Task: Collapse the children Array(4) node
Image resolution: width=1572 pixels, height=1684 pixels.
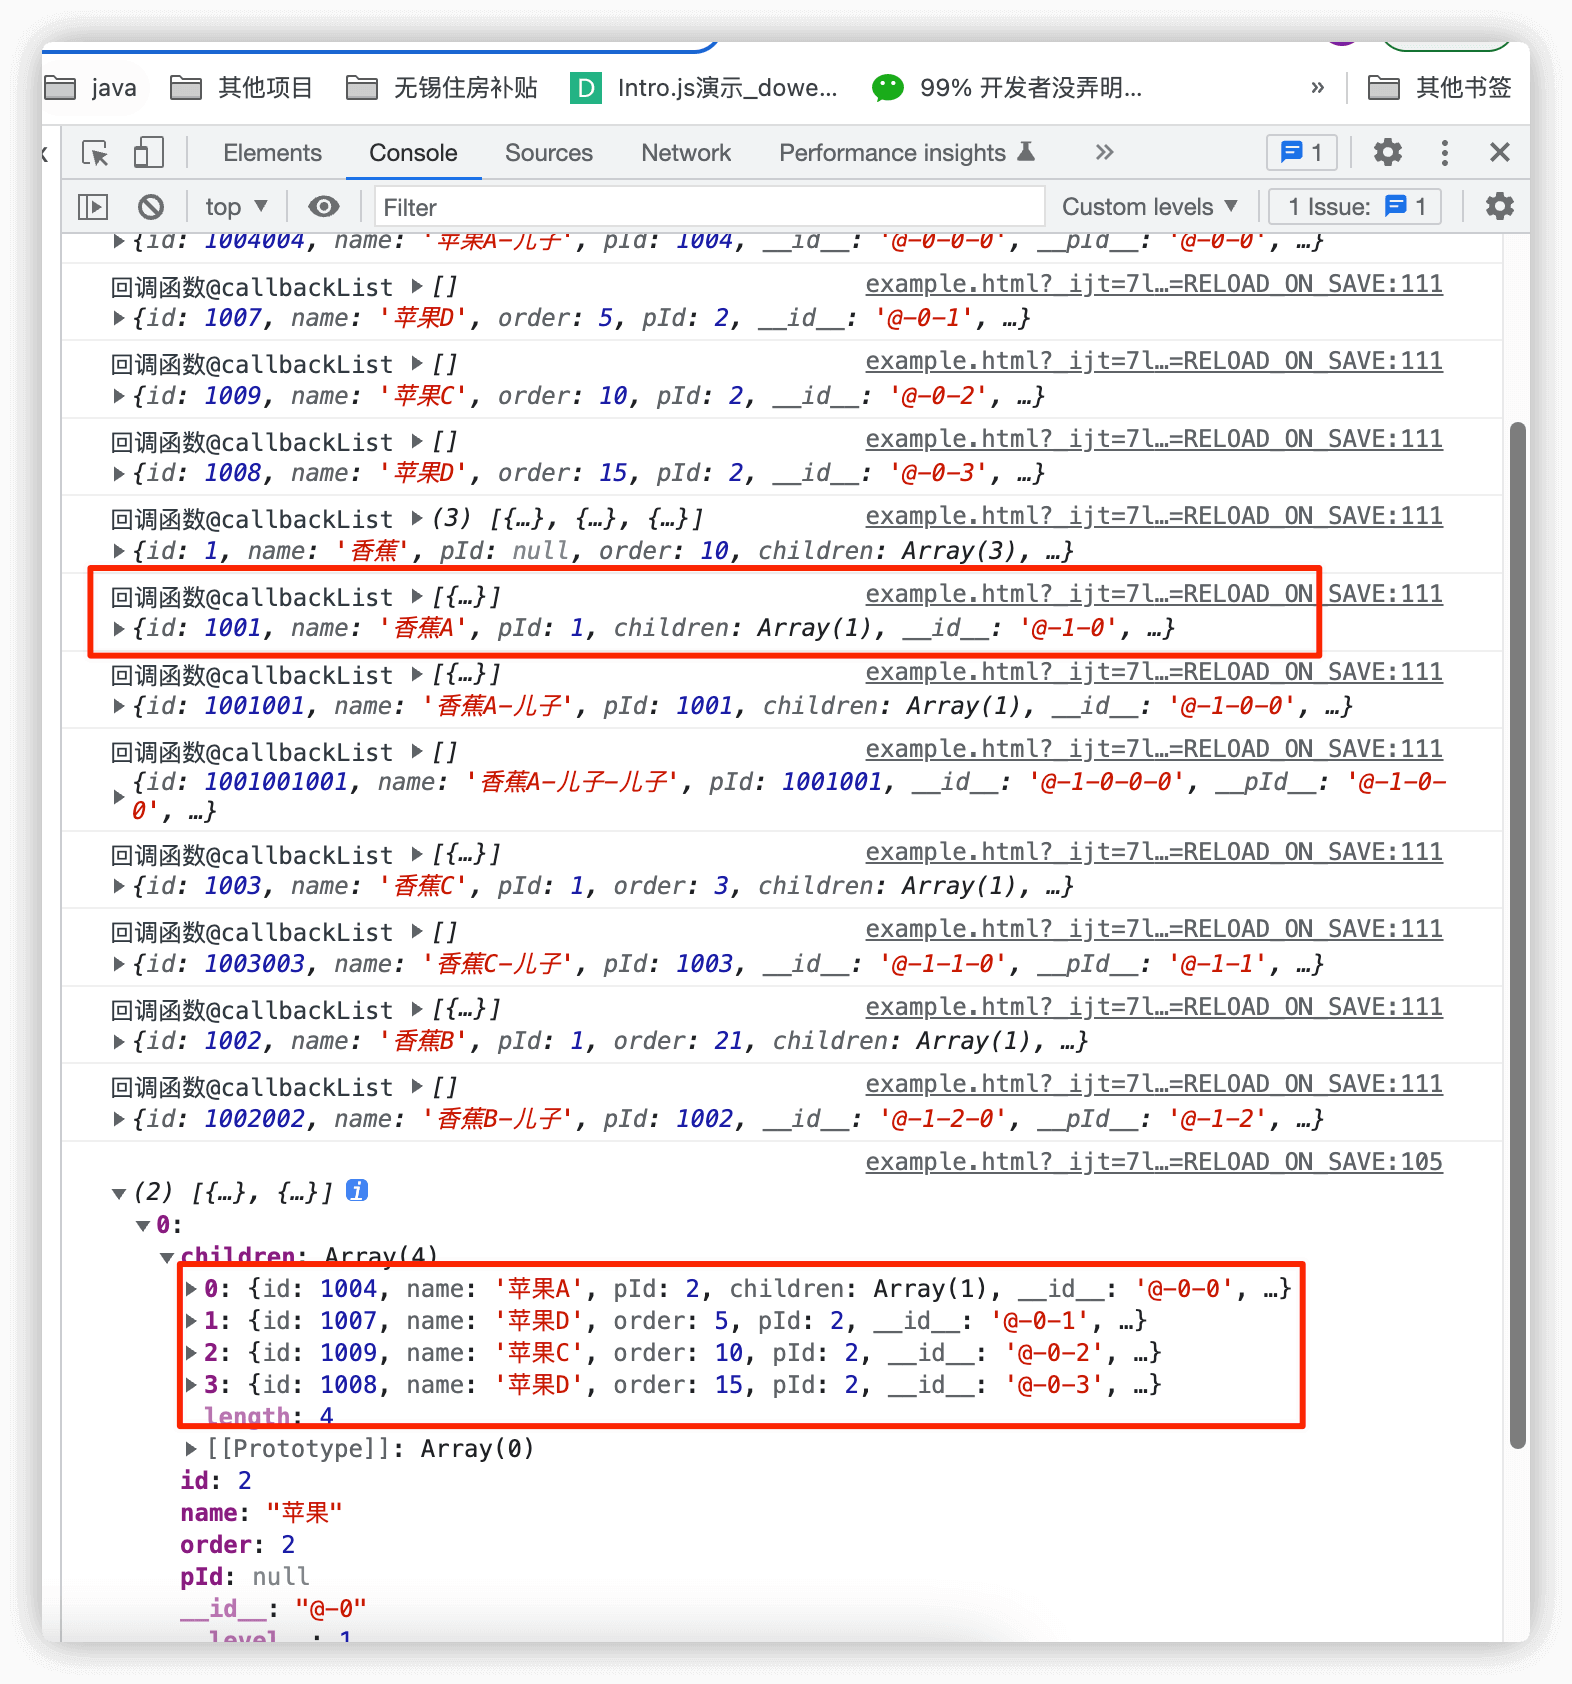Action: pos(167,1257)
